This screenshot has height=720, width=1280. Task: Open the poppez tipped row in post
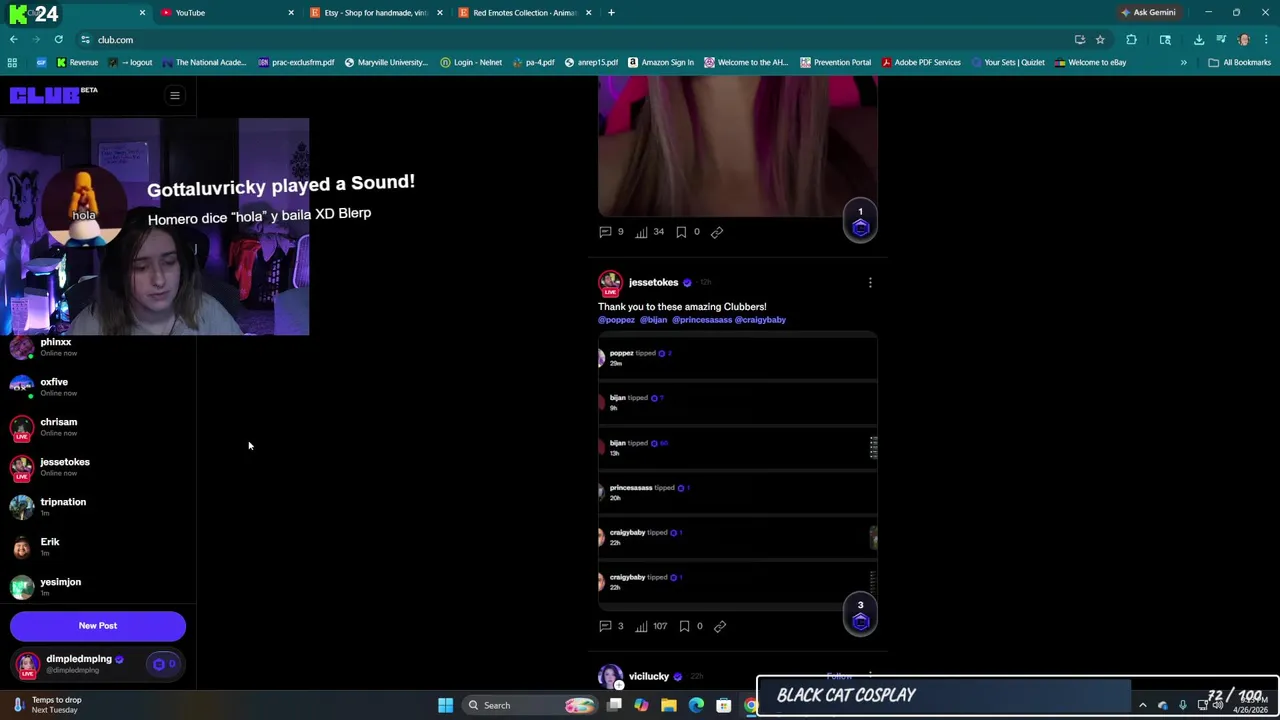[x=738, y=358]
